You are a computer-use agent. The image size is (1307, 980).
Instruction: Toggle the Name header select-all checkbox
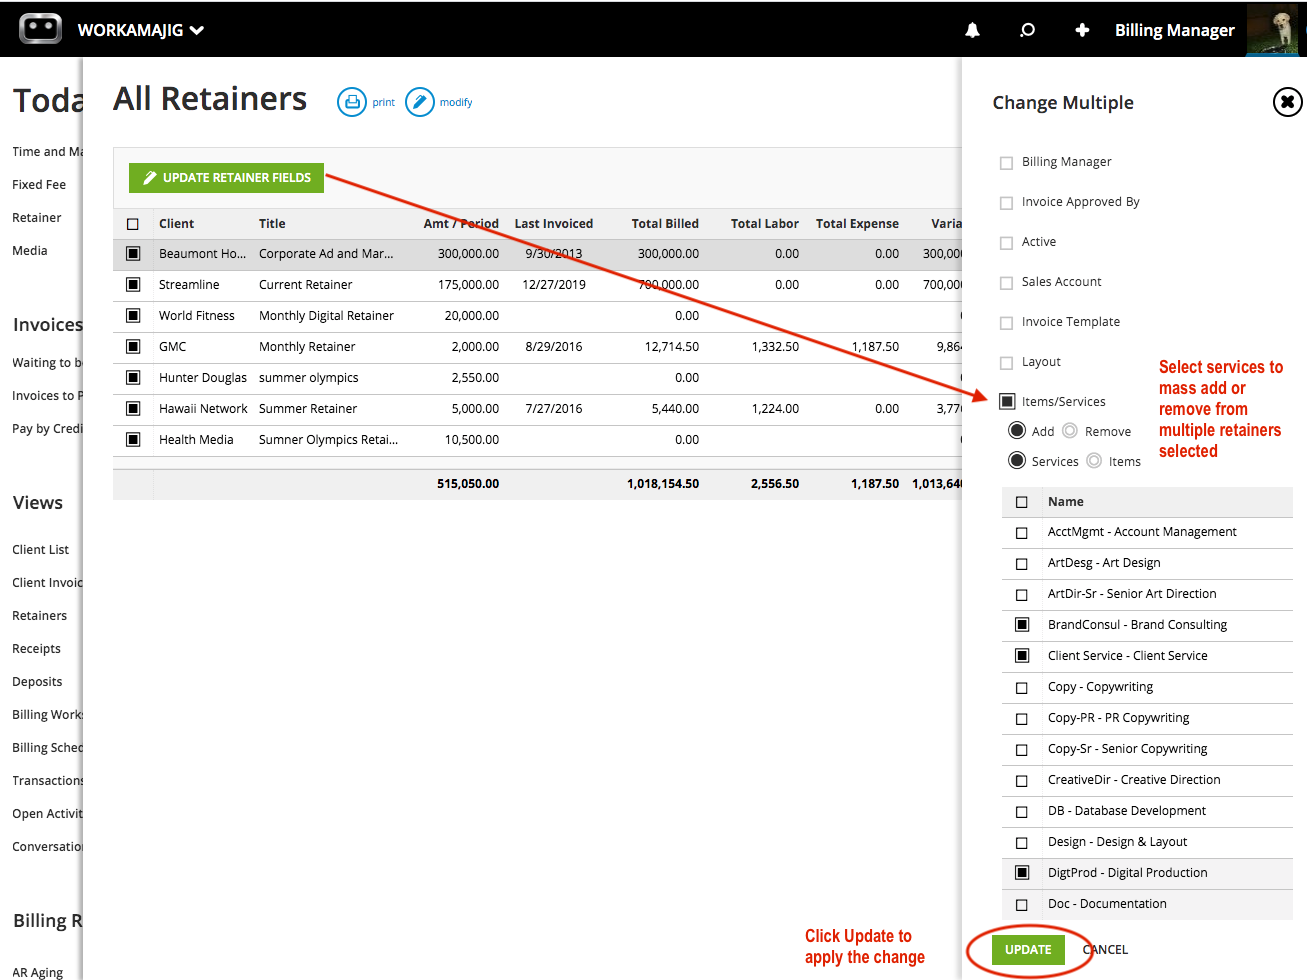click(1022, 502)
